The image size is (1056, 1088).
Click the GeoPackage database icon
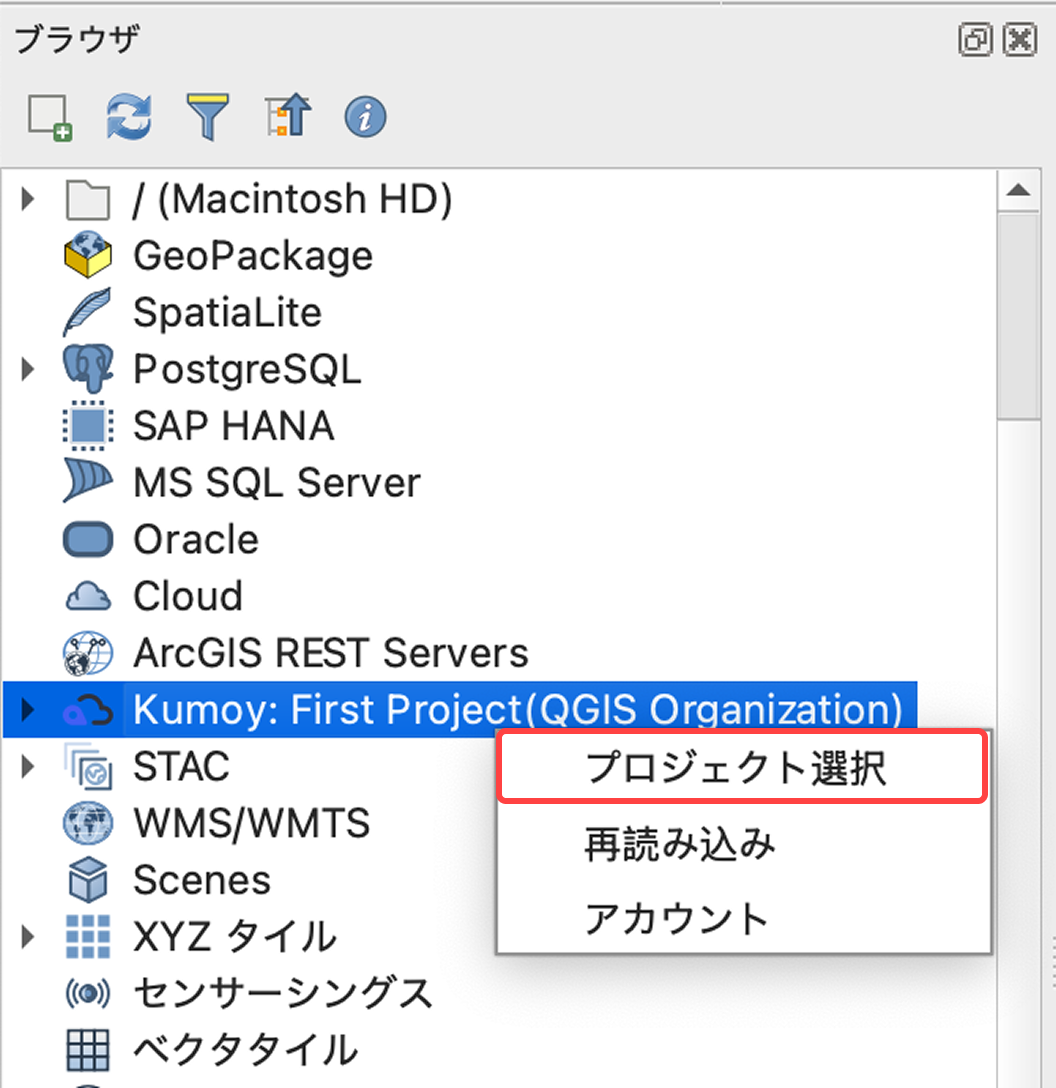[x=88, y=255]
